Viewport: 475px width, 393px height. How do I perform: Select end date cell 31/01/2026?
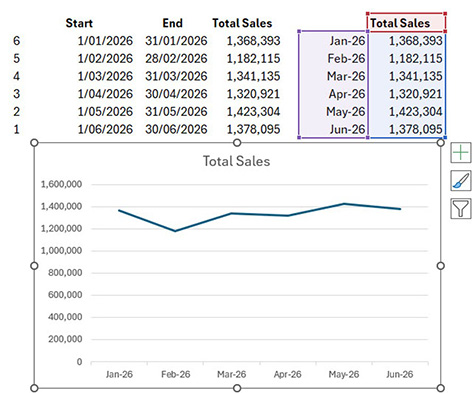coord(176,41)
